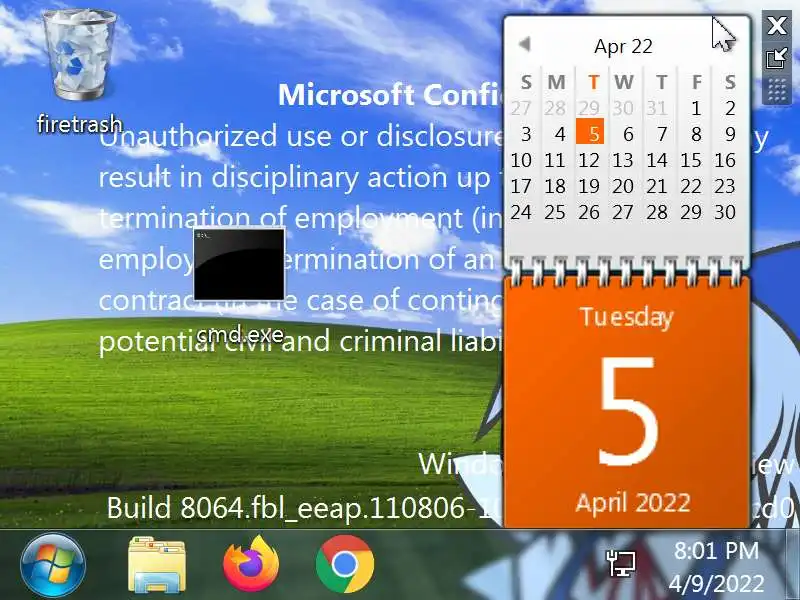
Task: Select April 12 in the calendar
Action: (x=589, y=160)
